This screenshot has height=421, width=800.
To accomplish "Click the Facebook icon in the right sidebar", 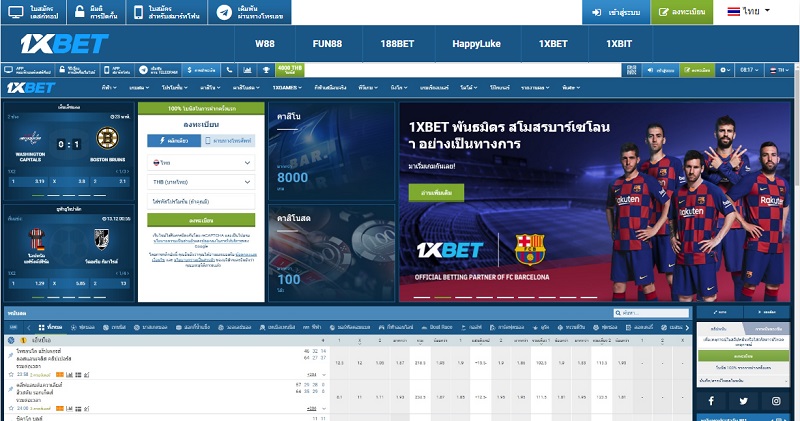I will pyautogui.click(x=711, y=401).
